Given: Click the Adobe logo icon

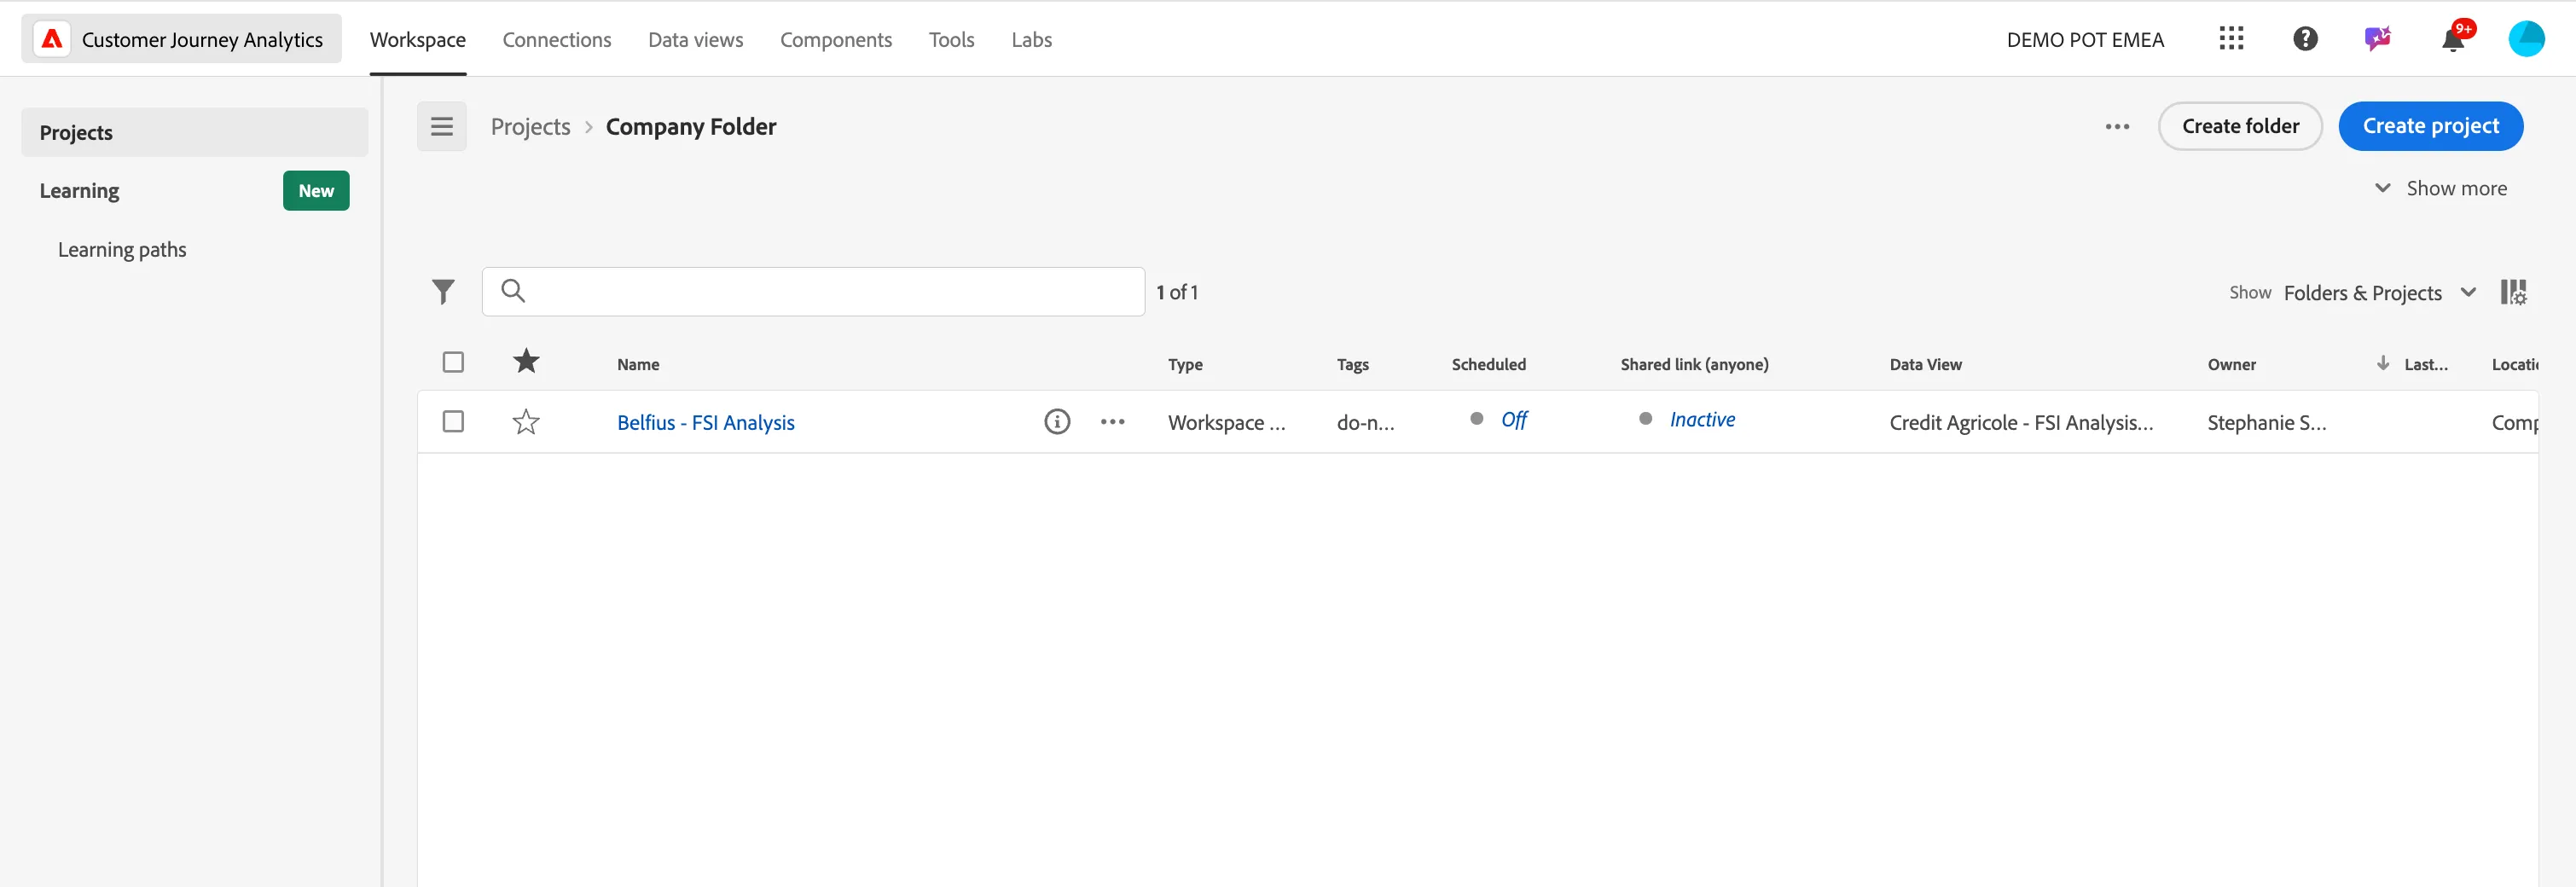Looking at the screenshot, I should pos(52,39).
